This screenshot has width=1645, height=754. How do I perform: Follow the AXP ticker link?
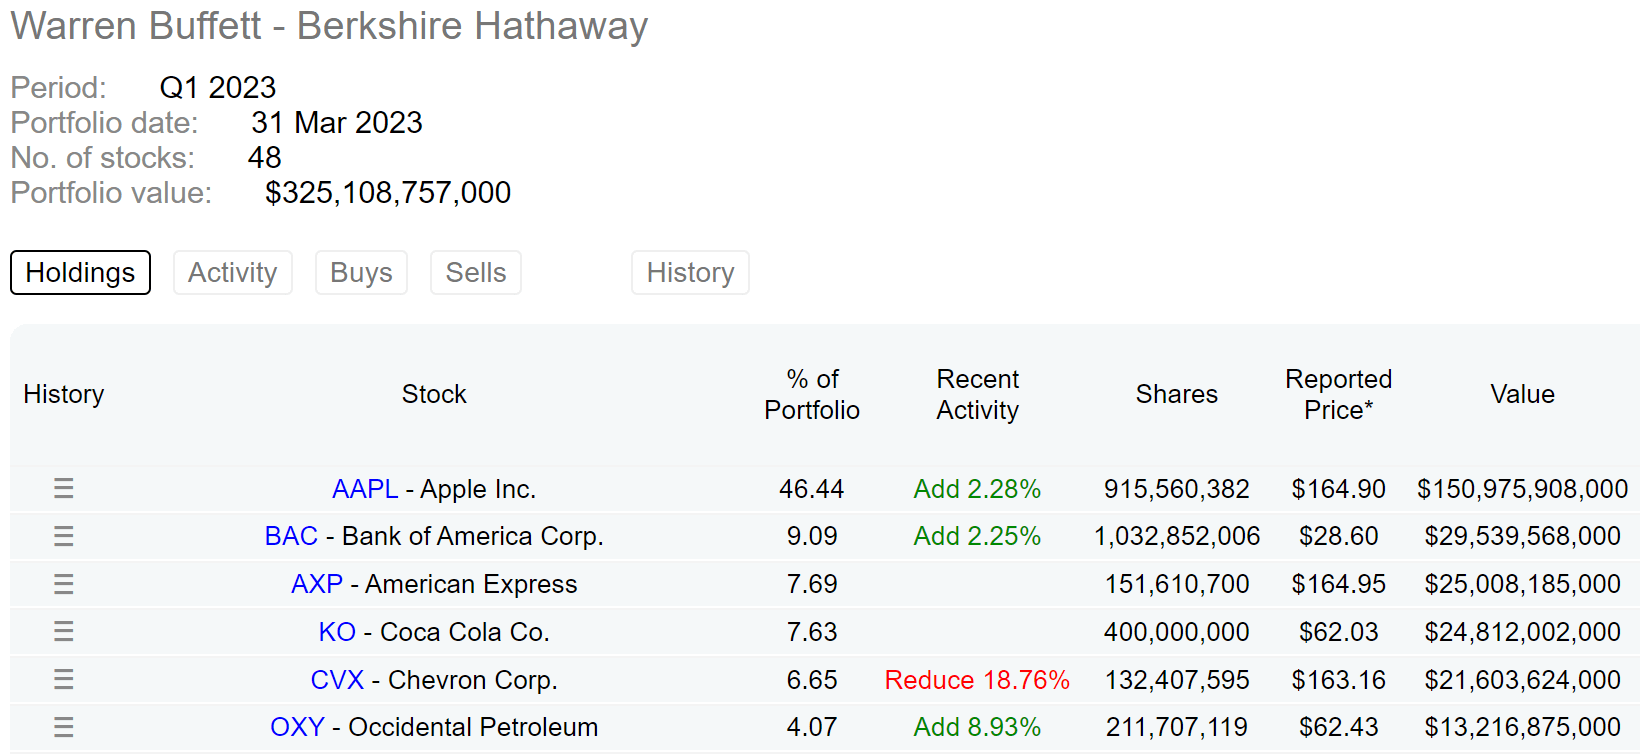pyautogui.click(x=317, y=584)
